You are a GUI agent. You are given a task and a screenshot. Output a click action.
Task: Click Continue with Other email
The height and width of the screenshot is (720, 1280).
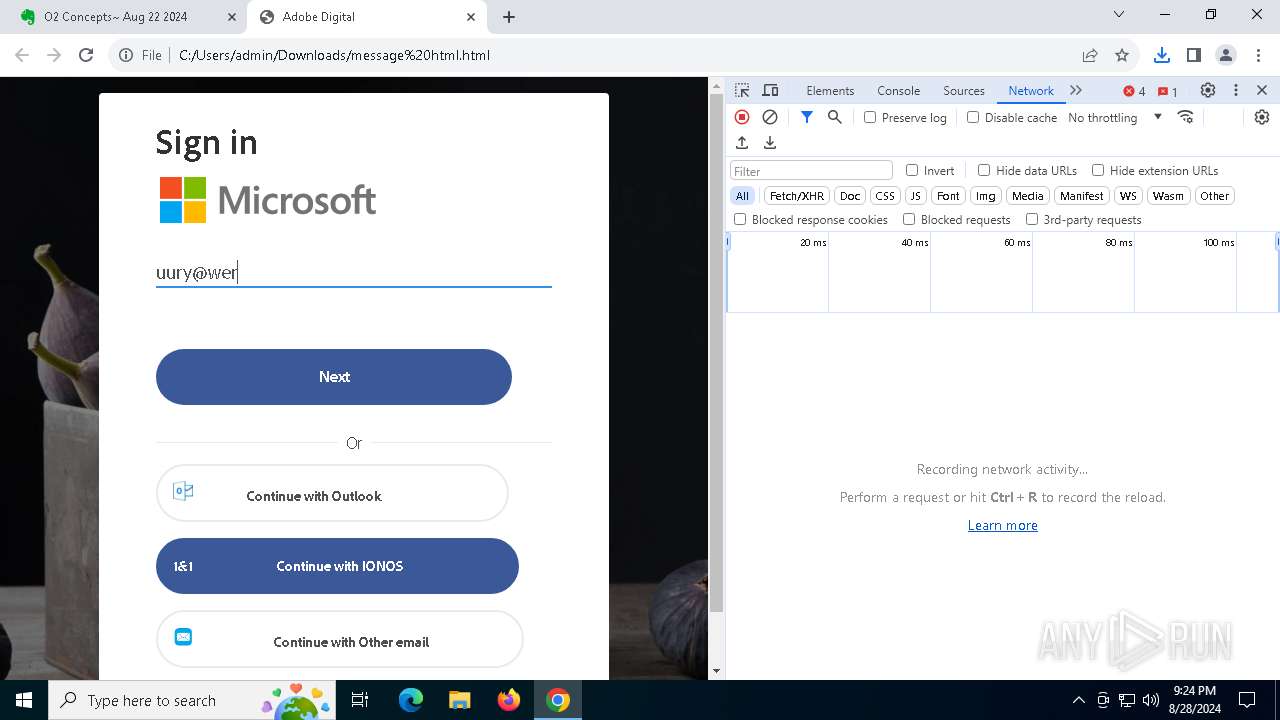(x=339, y=639)
